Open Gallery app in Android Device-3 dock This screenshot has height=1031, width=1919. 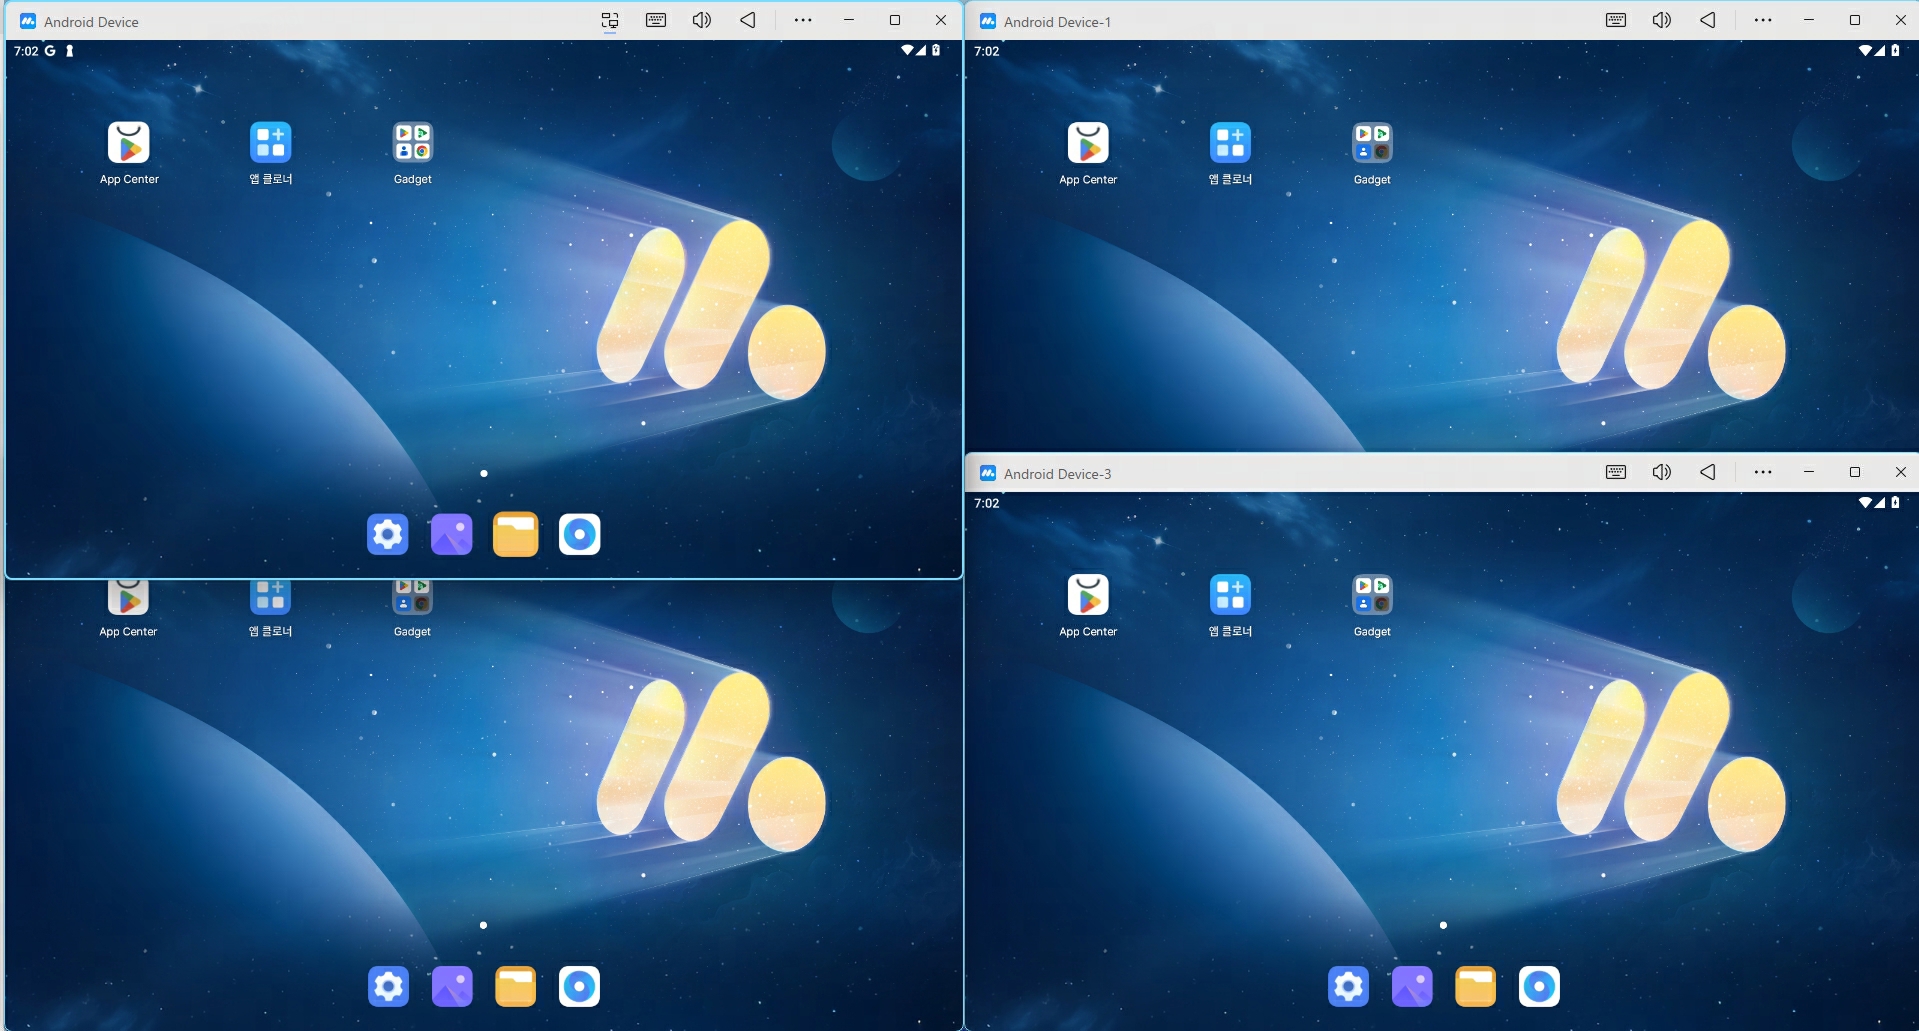1412,986
